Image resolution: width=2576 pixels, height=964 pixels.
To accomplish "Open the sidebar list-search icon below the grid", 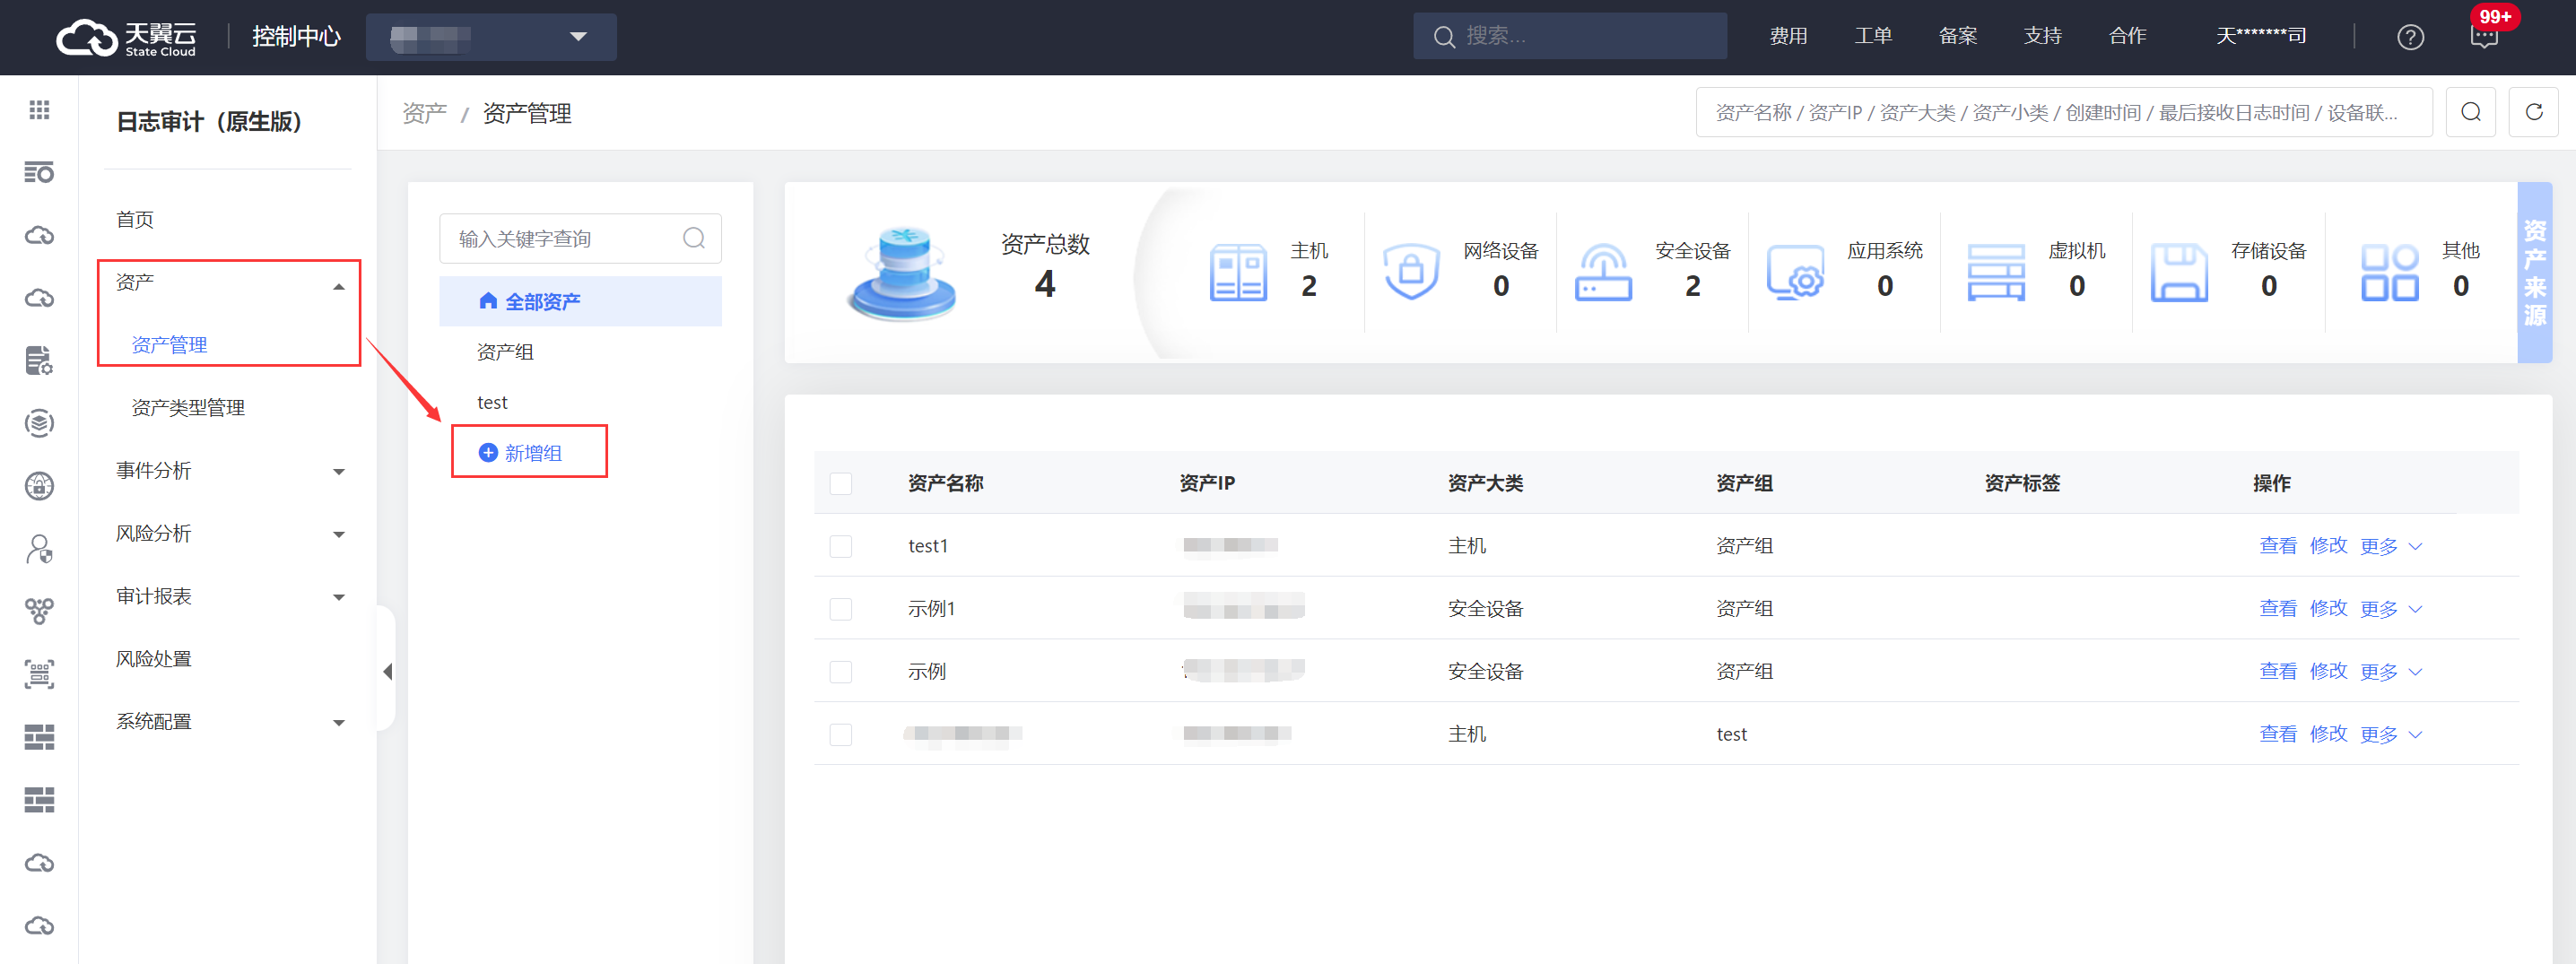I will [39, 172].
